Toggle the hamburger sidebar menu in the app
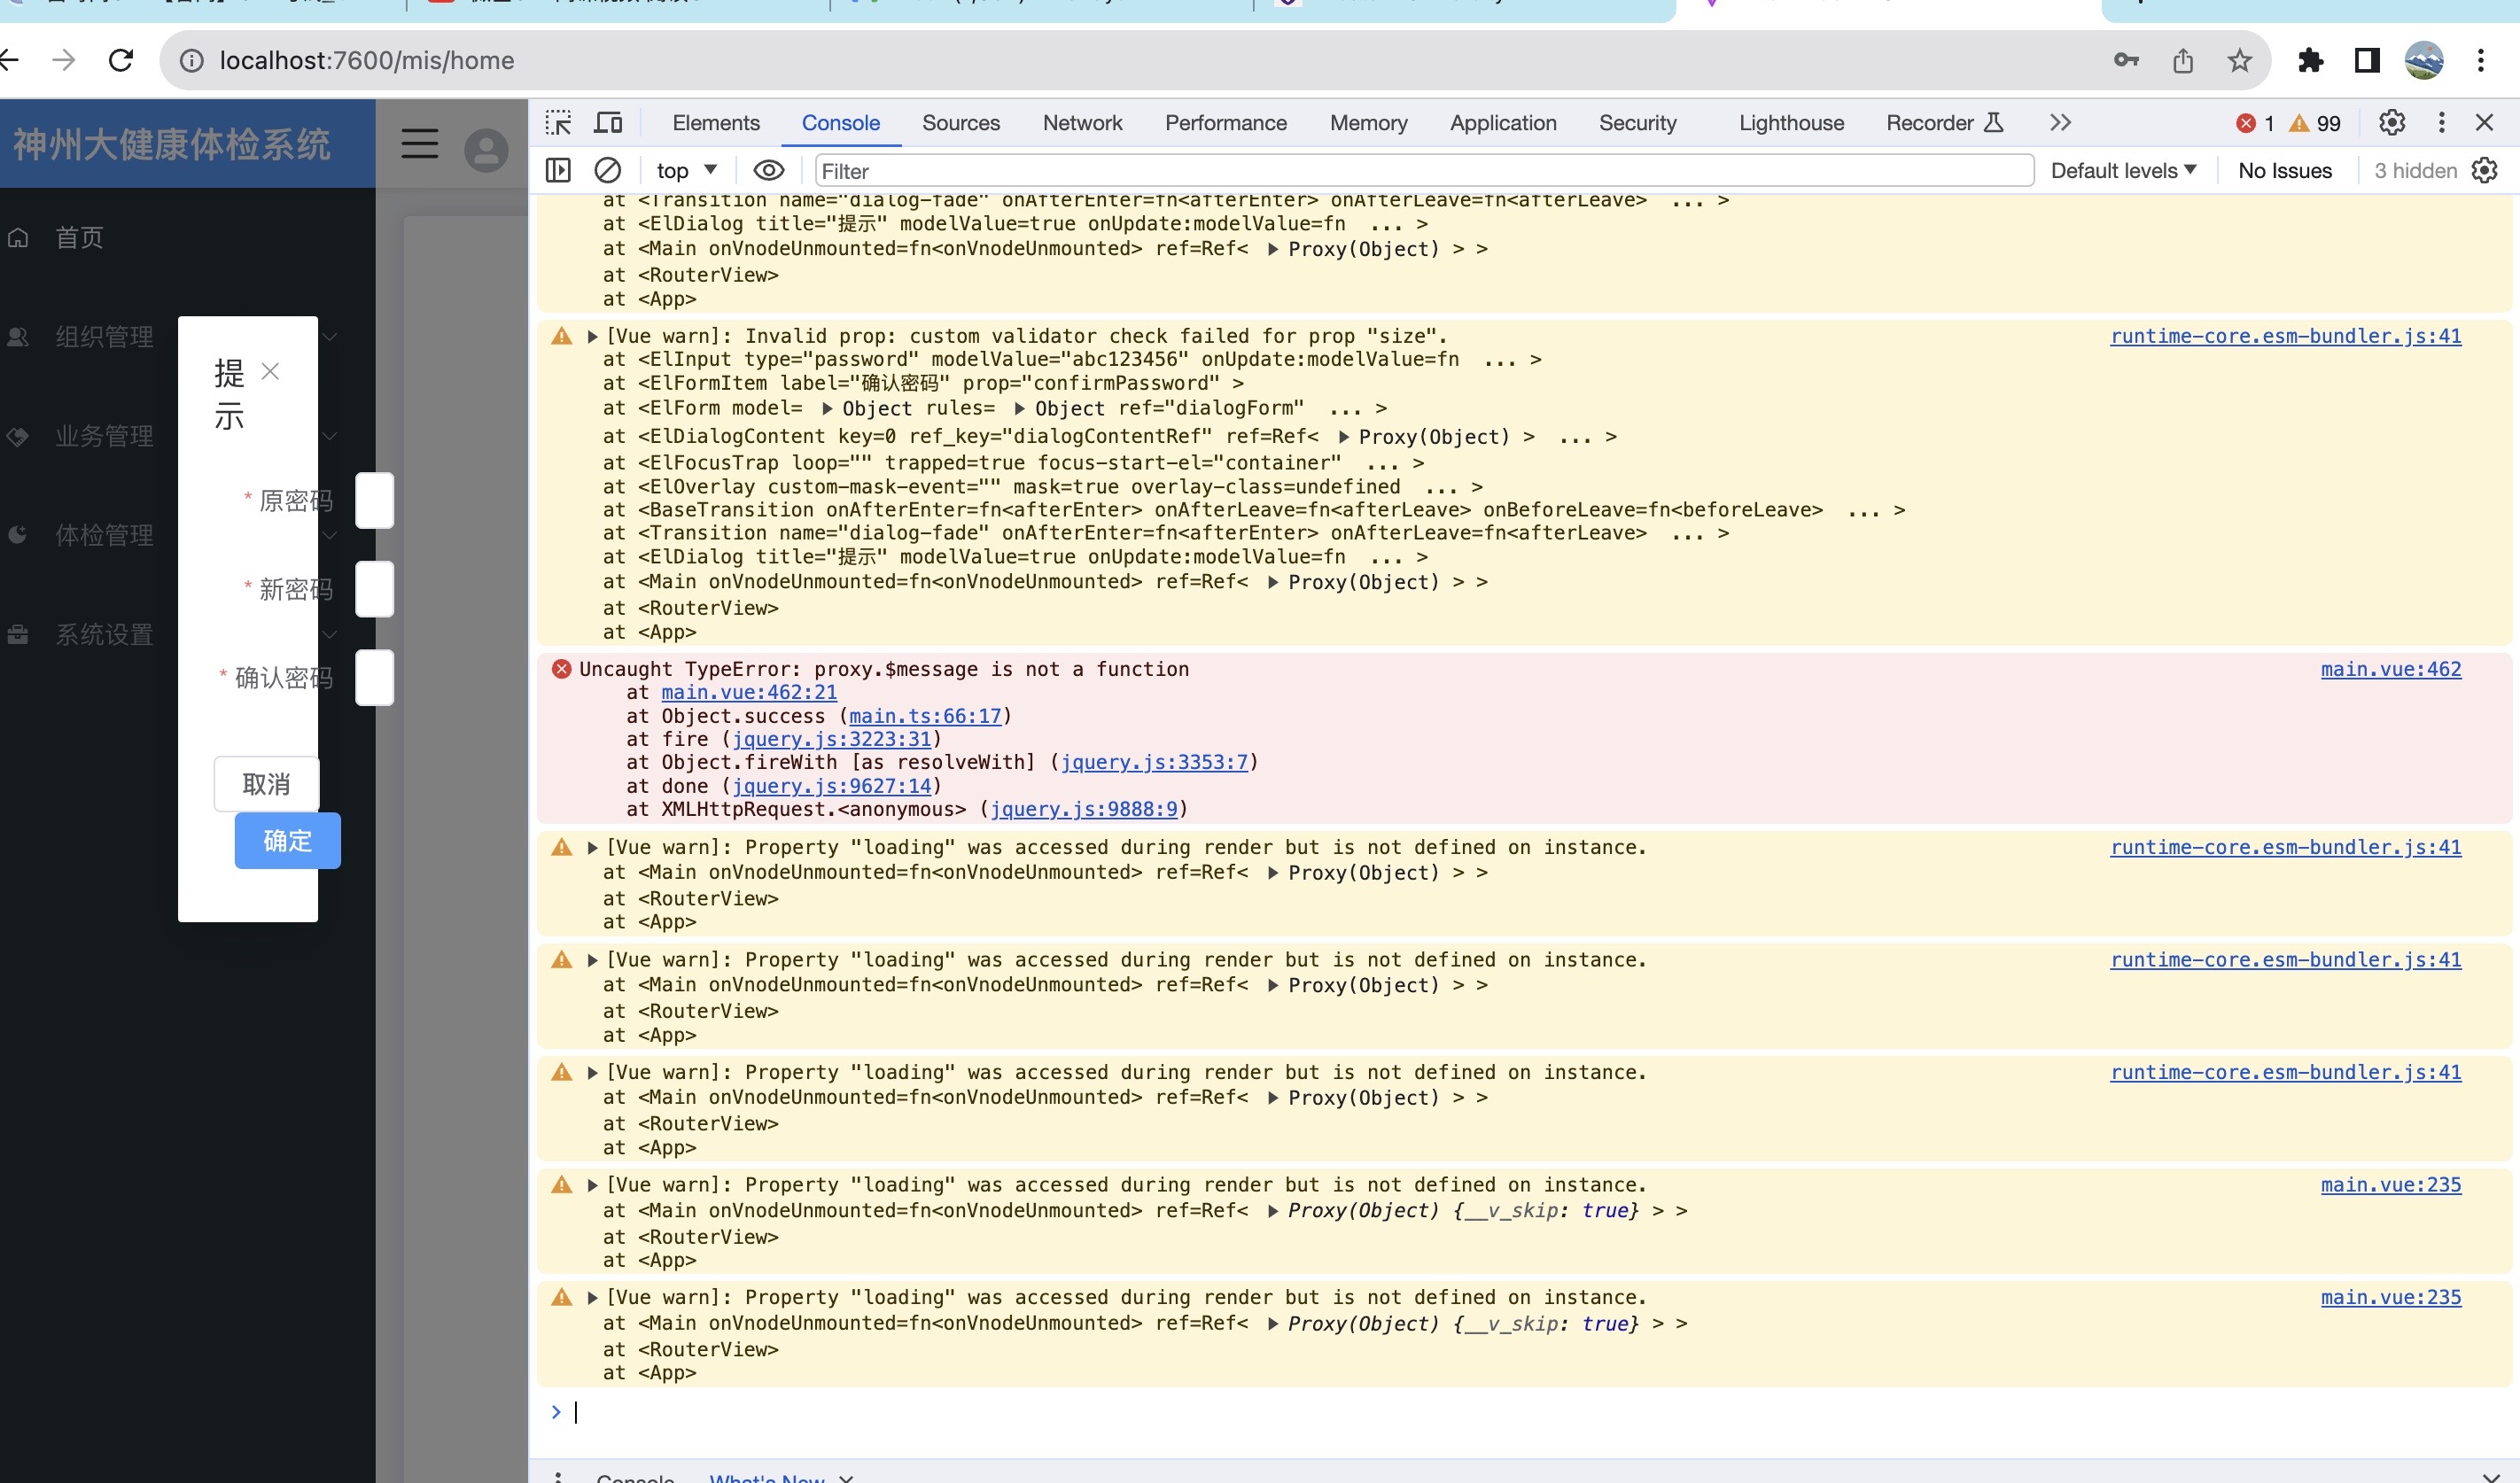The height and width of the screenshot is (1483, 2520). point(420,144)
